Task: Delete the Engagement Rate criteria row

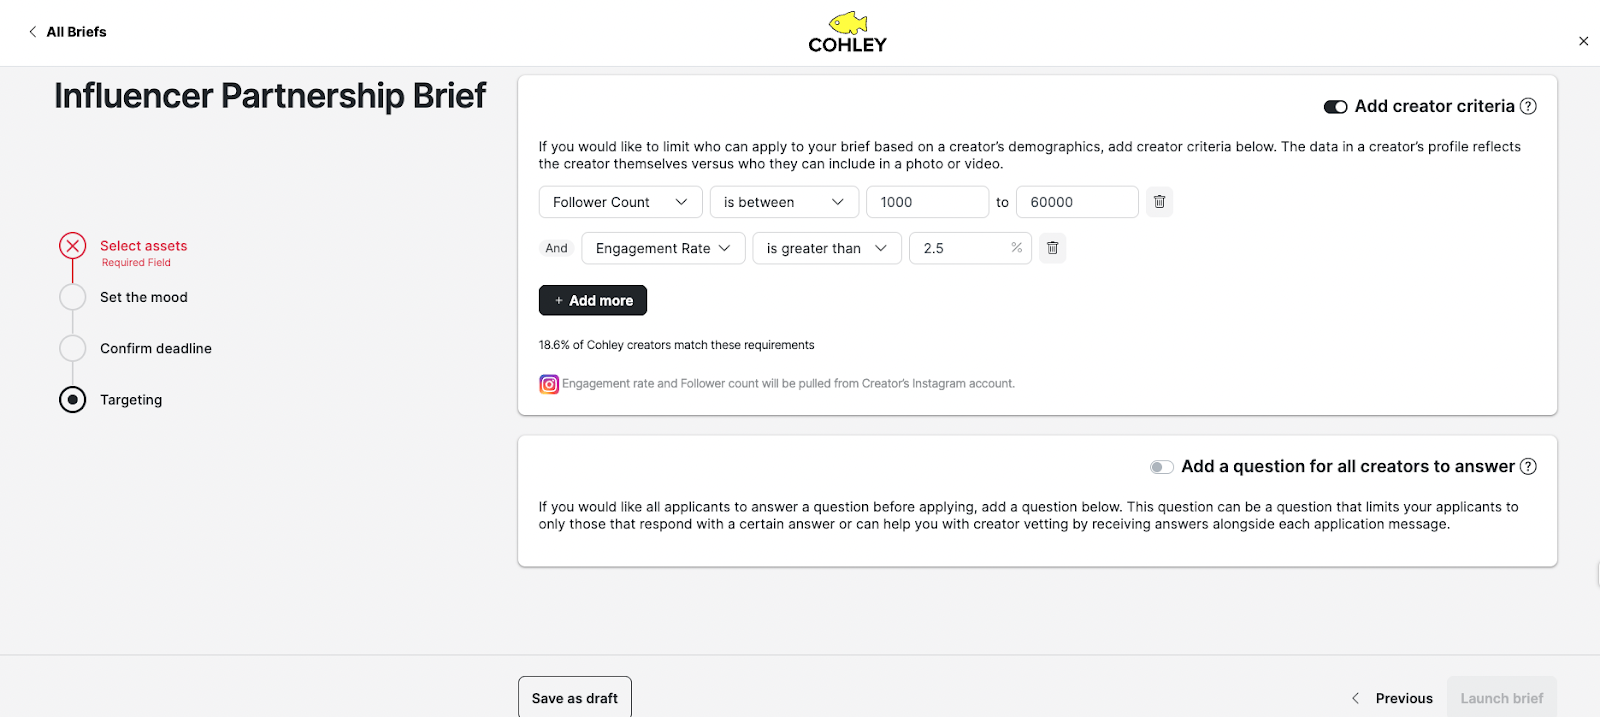Action: (1052, 248)
